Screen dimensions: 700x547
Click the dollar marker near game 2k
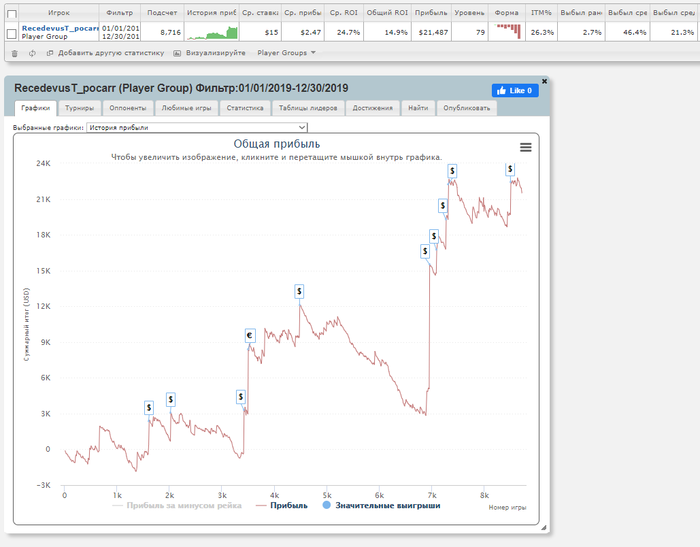[x=171, y=399]
